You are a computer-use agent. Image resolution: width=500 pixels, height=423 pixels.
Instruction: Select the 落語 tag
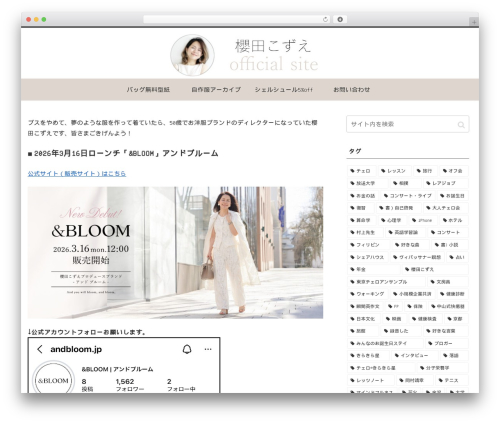(x=454, y=356)
